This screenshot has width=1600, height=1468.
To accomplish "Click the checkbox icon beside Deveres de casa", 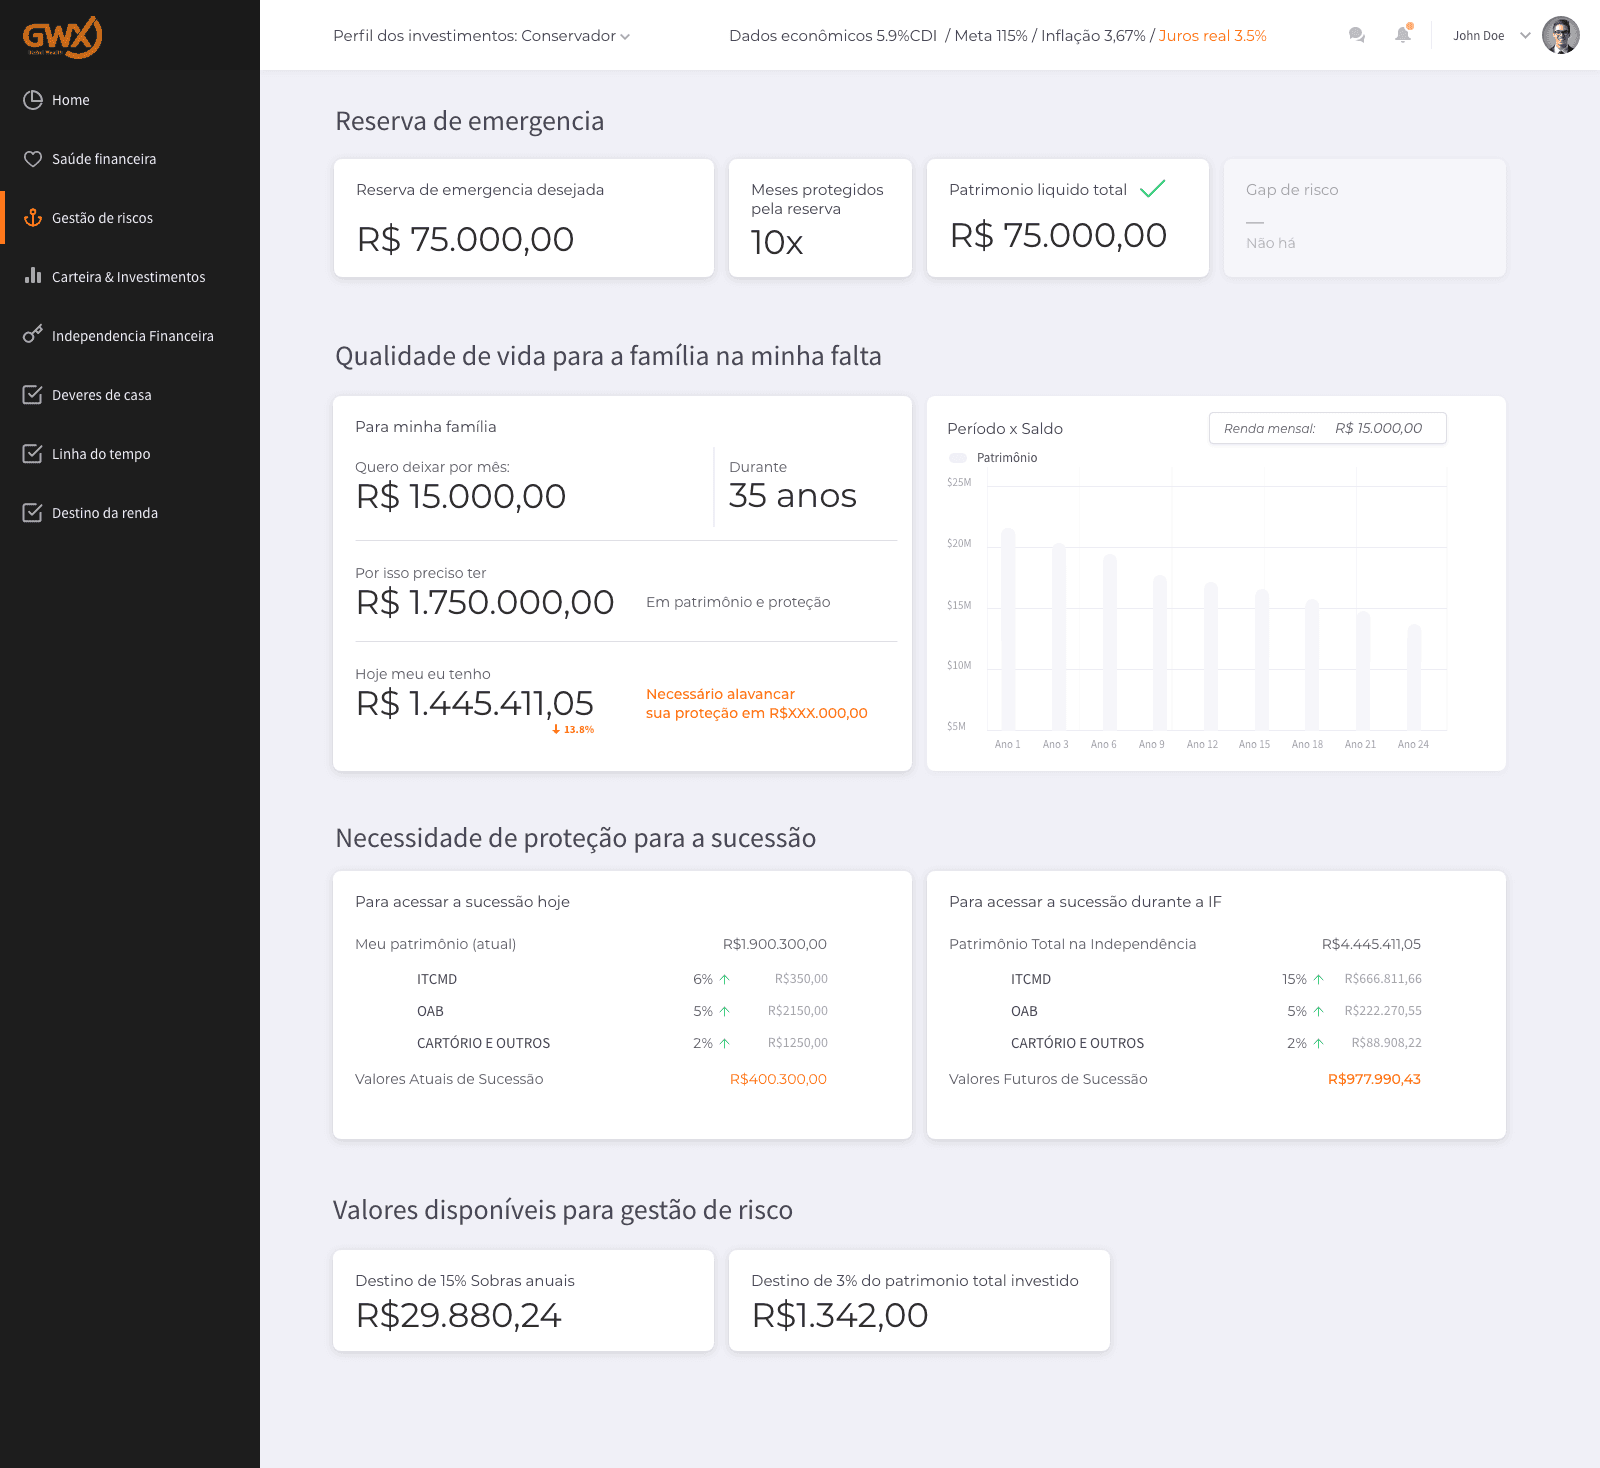I will click(x=33, y=394).
